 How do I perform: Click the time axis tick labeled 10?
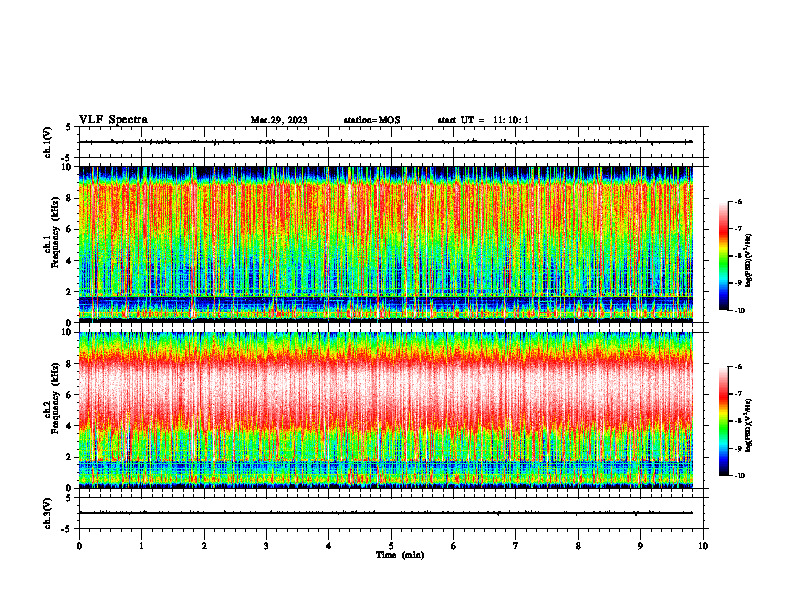703,546
